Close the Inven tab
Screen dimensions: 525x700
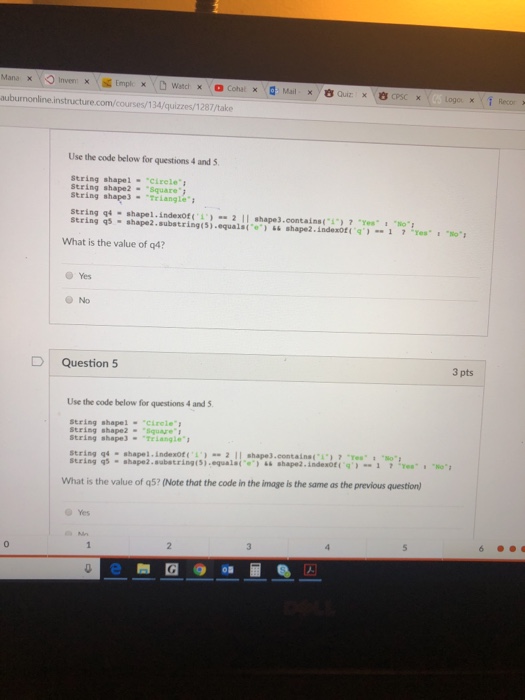pyautogui.click(x=87, y=81)
